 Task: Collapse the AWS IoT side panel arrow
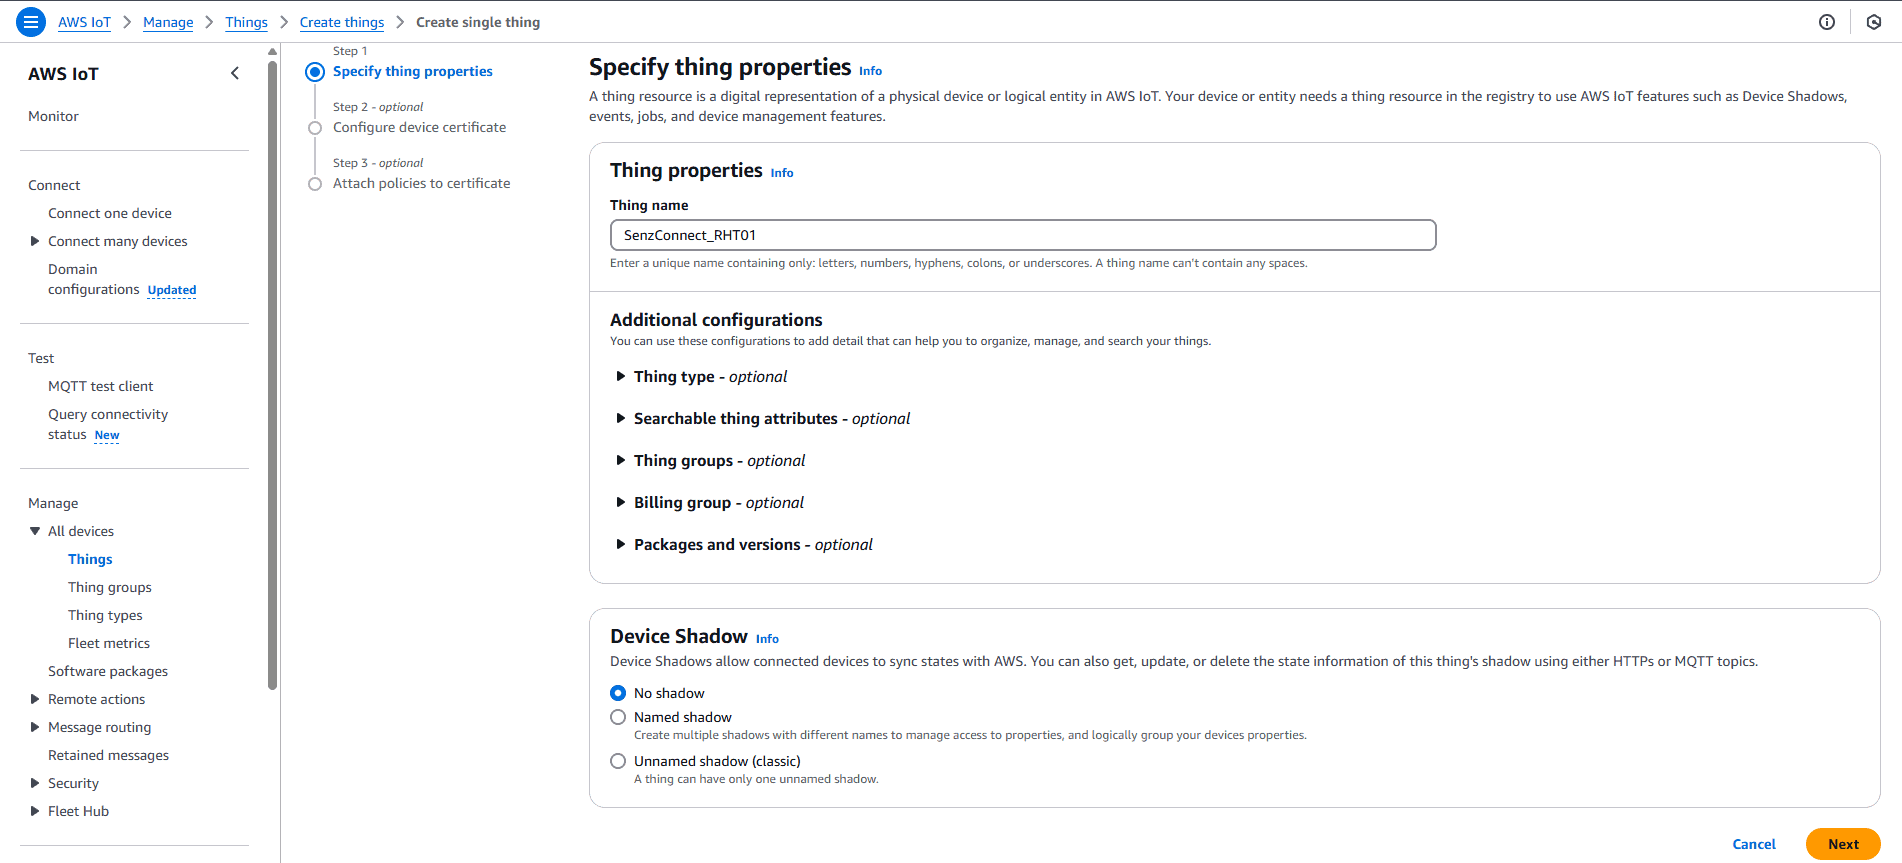point(235,73)
